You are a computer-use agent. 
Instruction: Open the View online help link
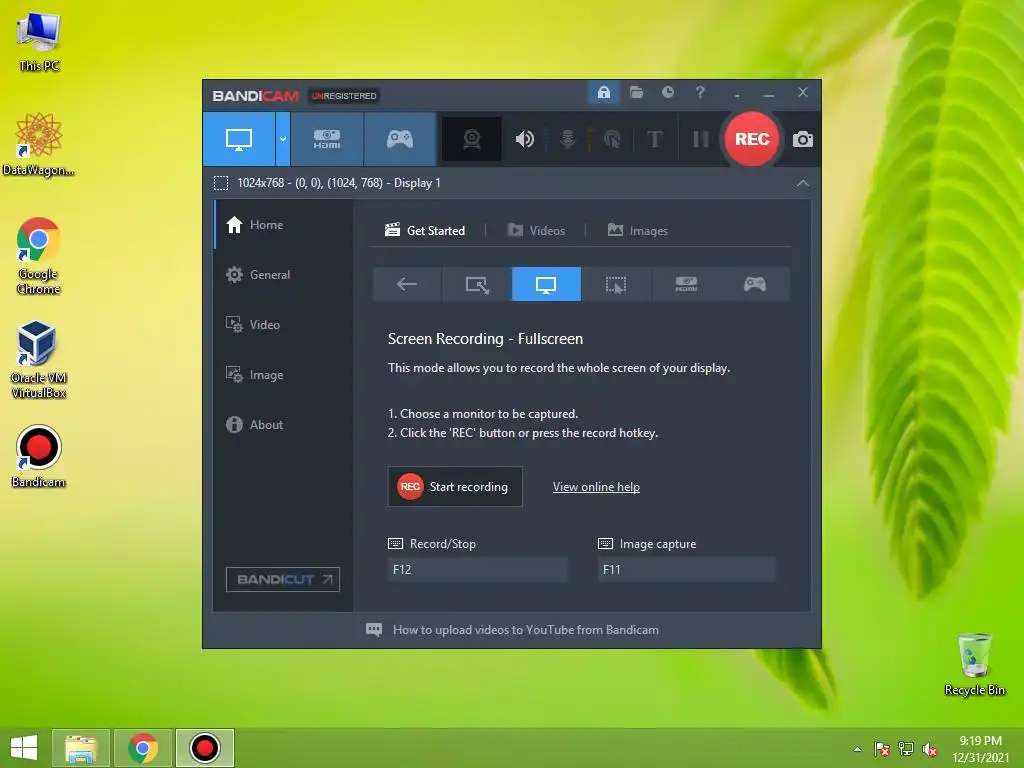click(596, 487)
